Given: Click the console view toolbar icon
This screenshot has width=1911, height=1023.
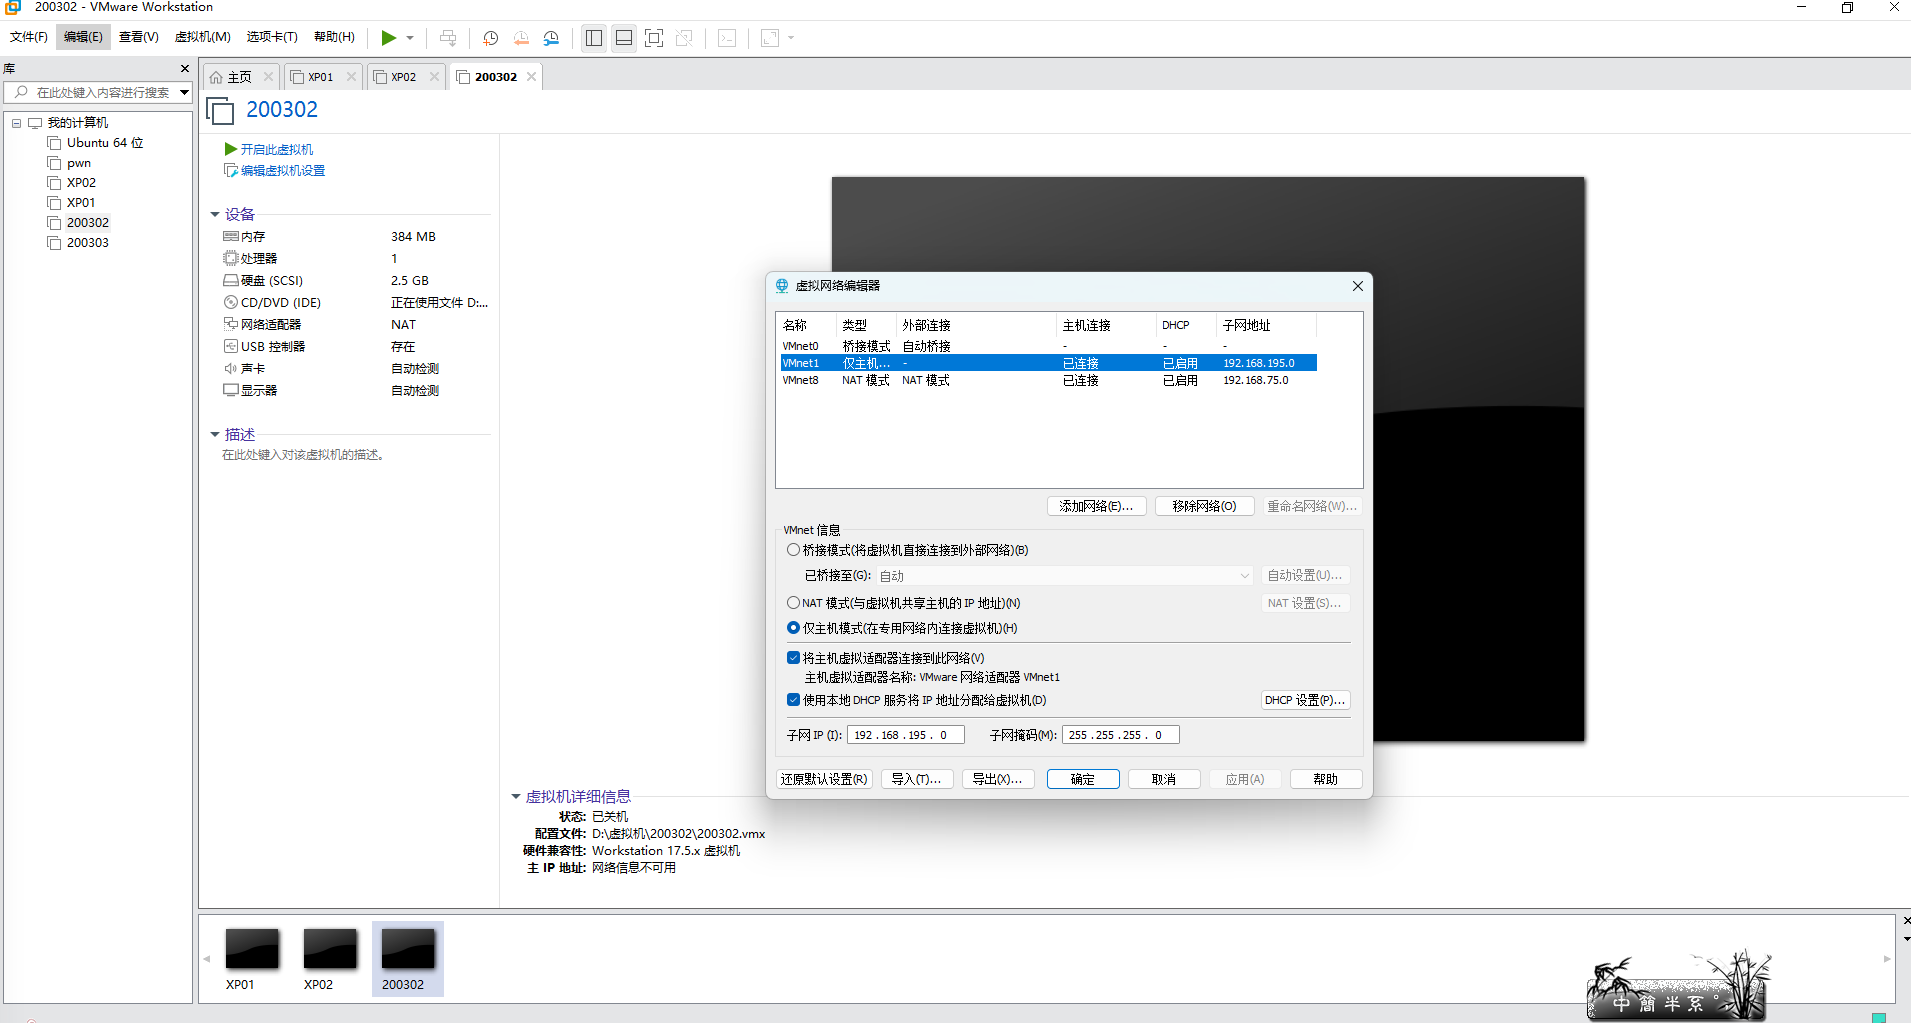Looking at the screenshot, I should coord(727,38).
